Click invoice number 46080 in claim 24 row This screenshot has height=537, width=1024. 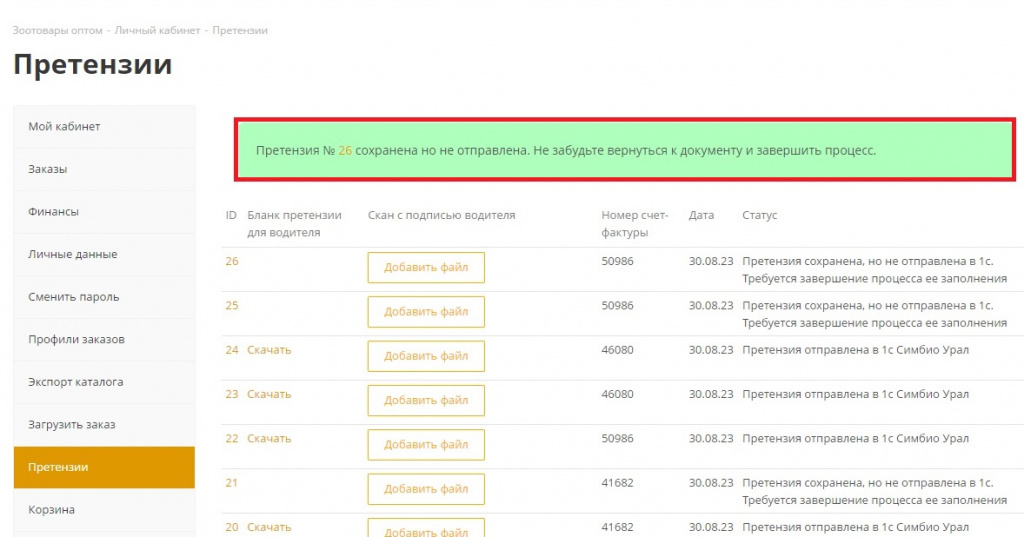point(617,350)
